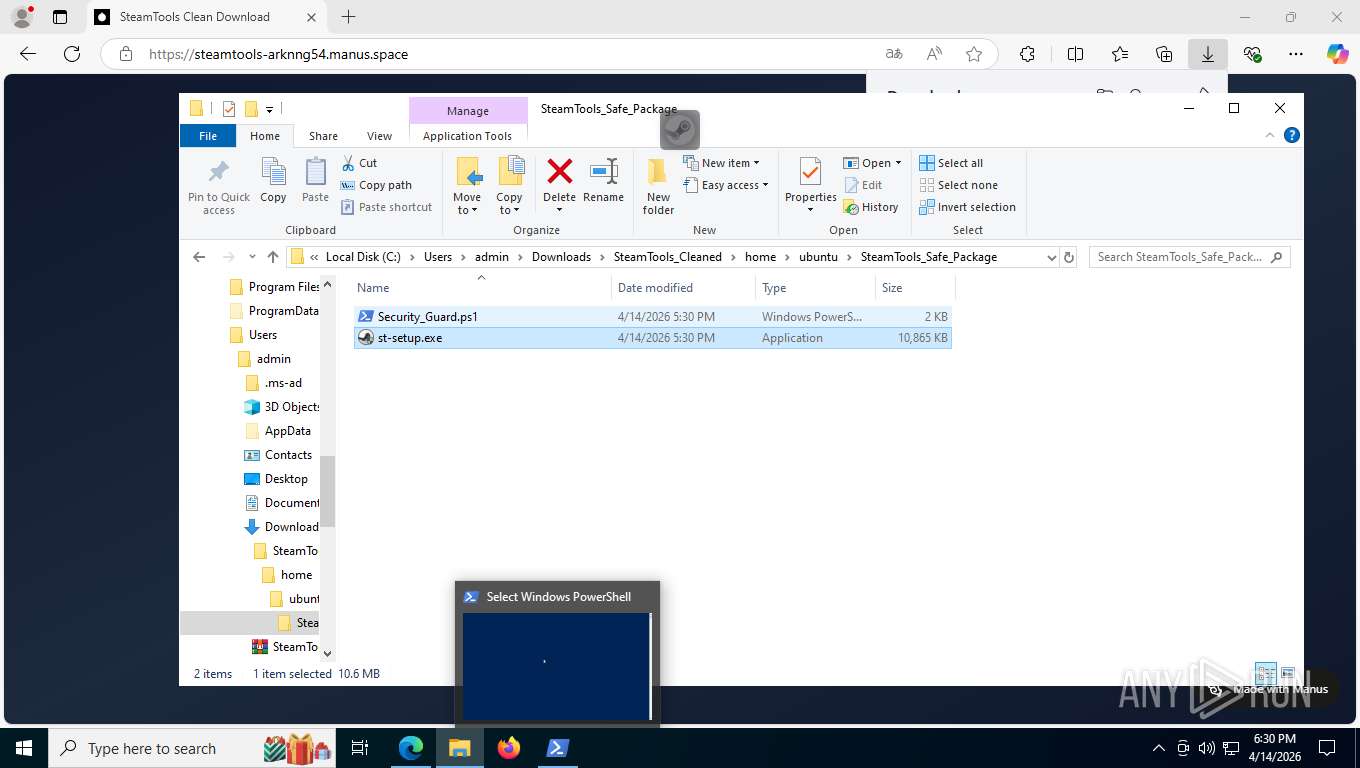The image size is (1360, 768).
Task: Click the Manage contextual tab
Action: coord(468,110)
